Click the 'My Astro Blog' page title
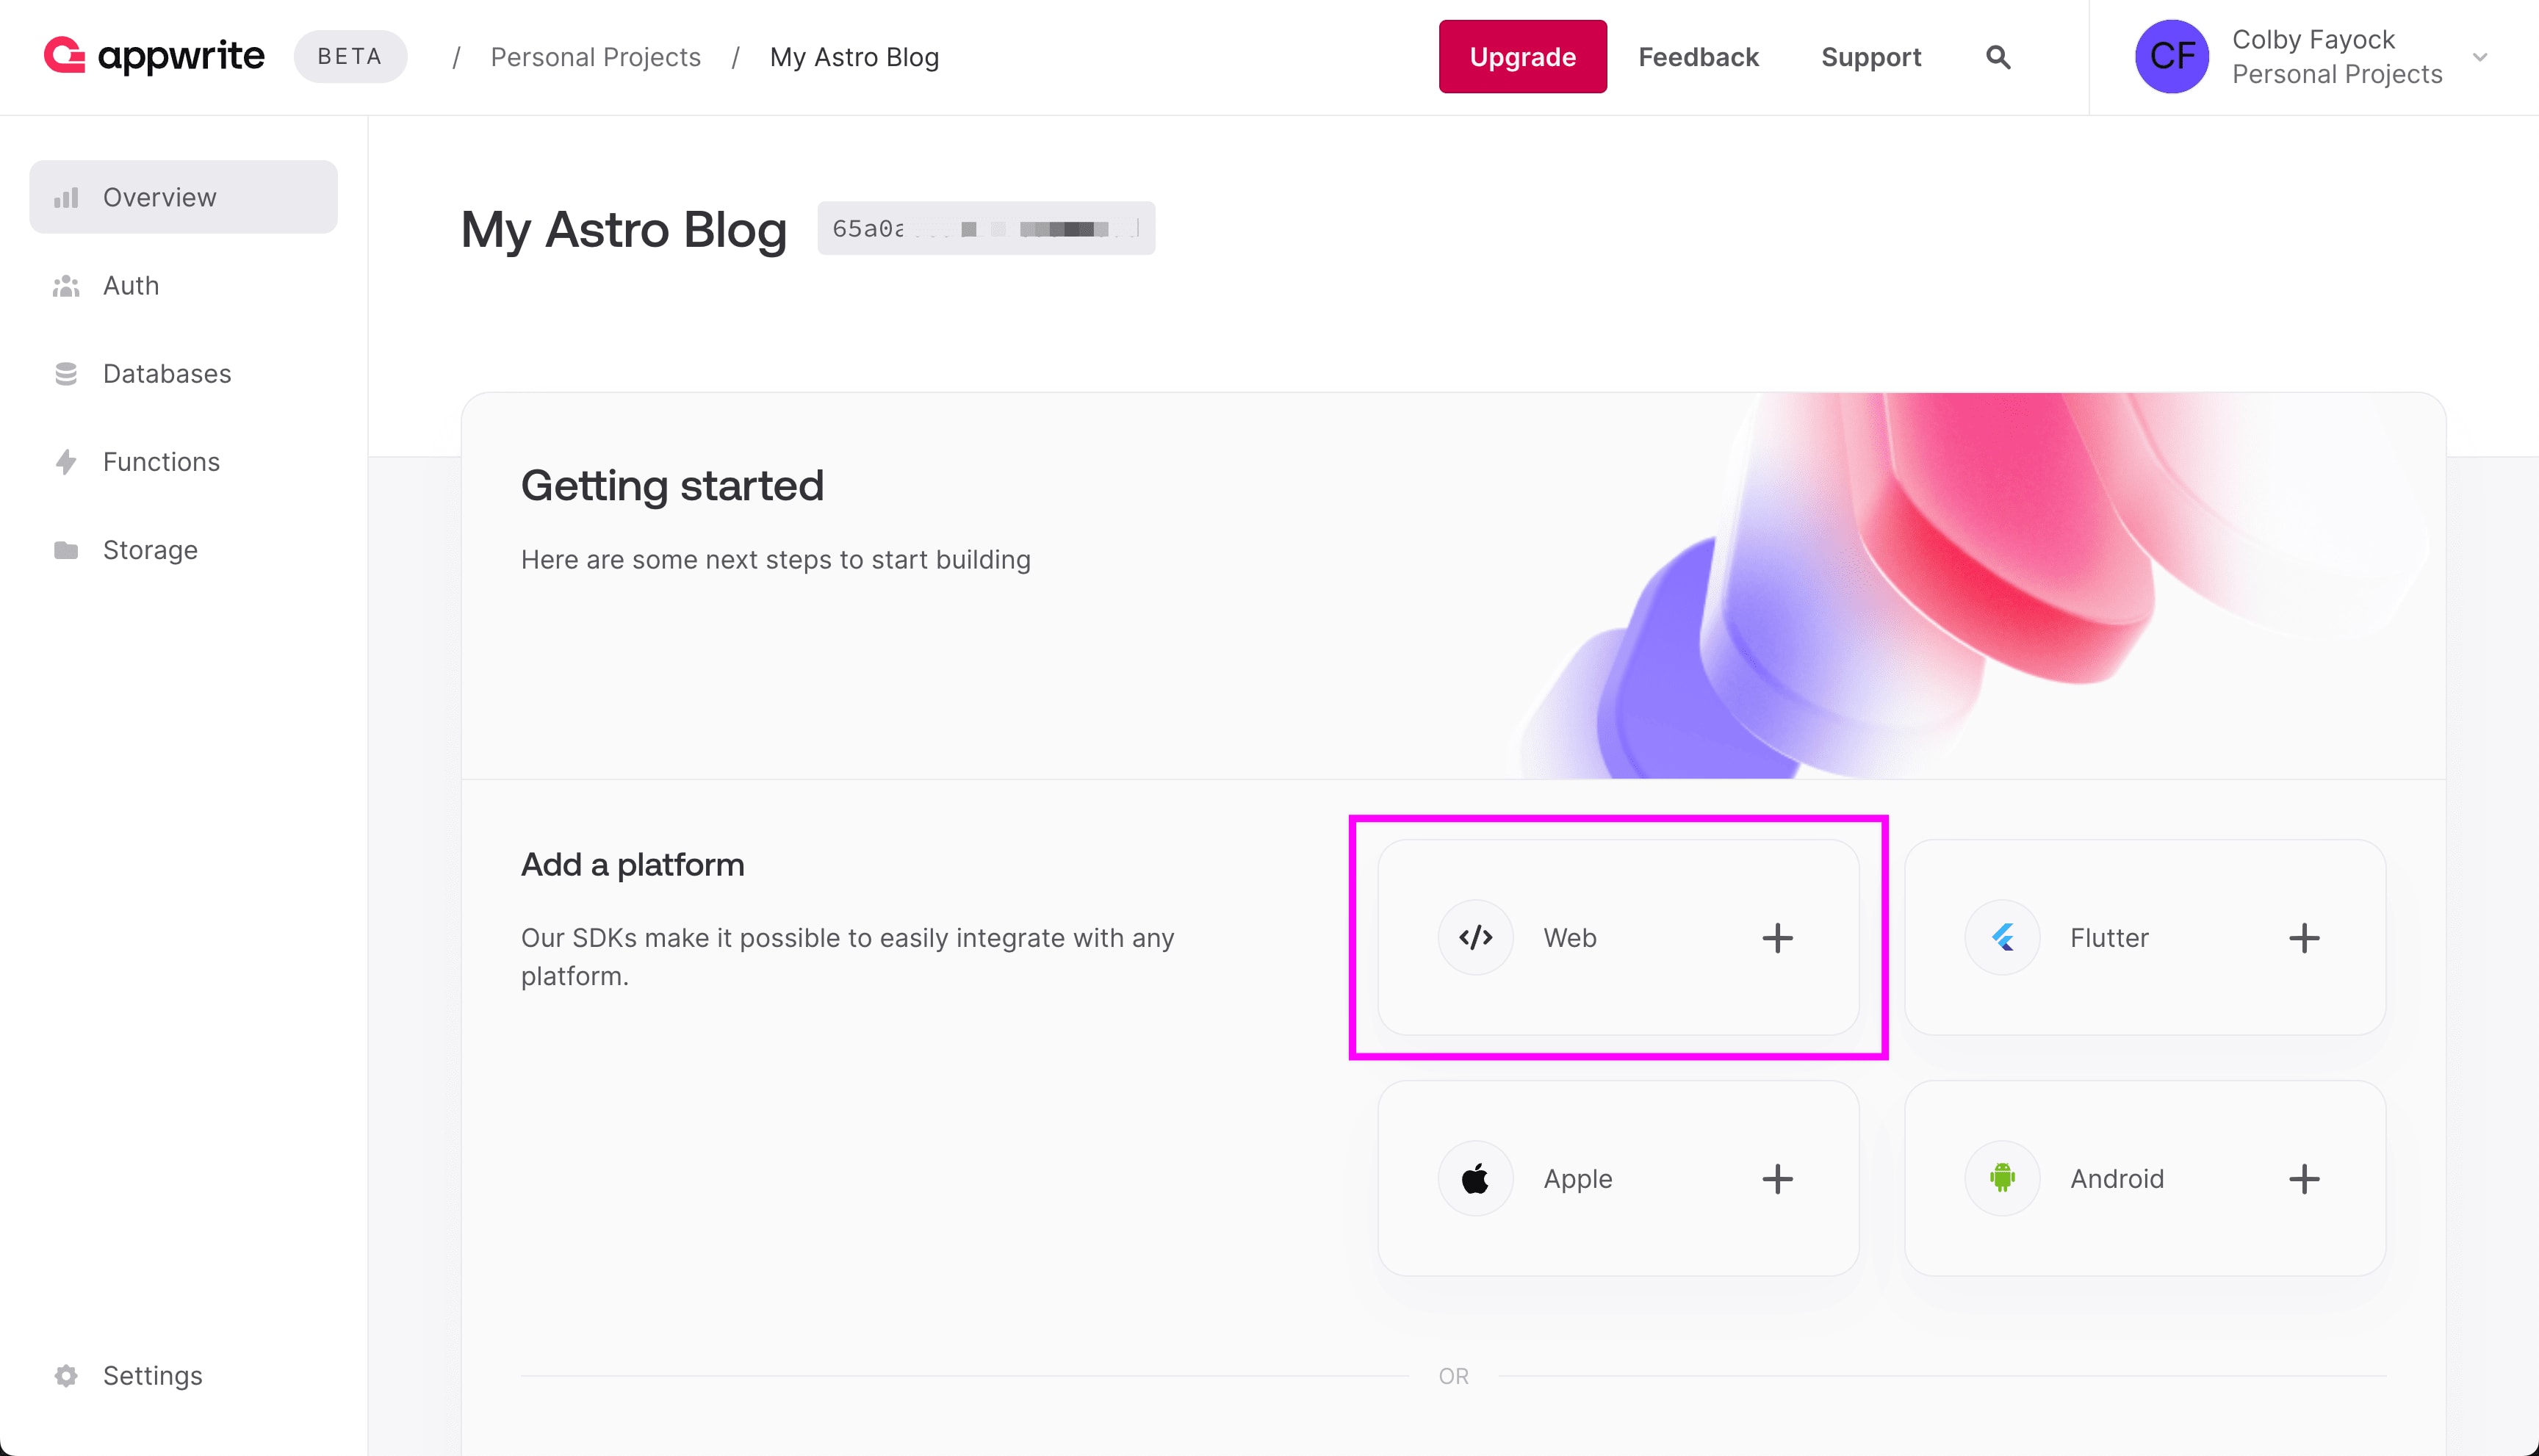This screenshot has width=2539, height=1456. (624, 230)
